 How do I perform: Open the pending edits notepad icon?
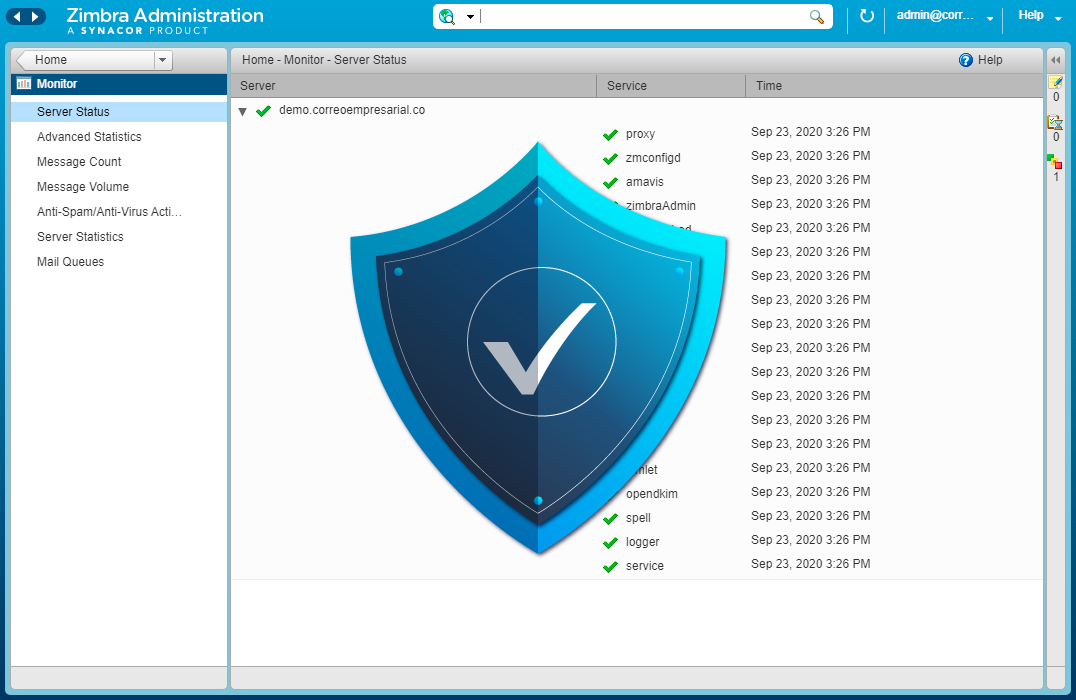tap(1055, 82)
